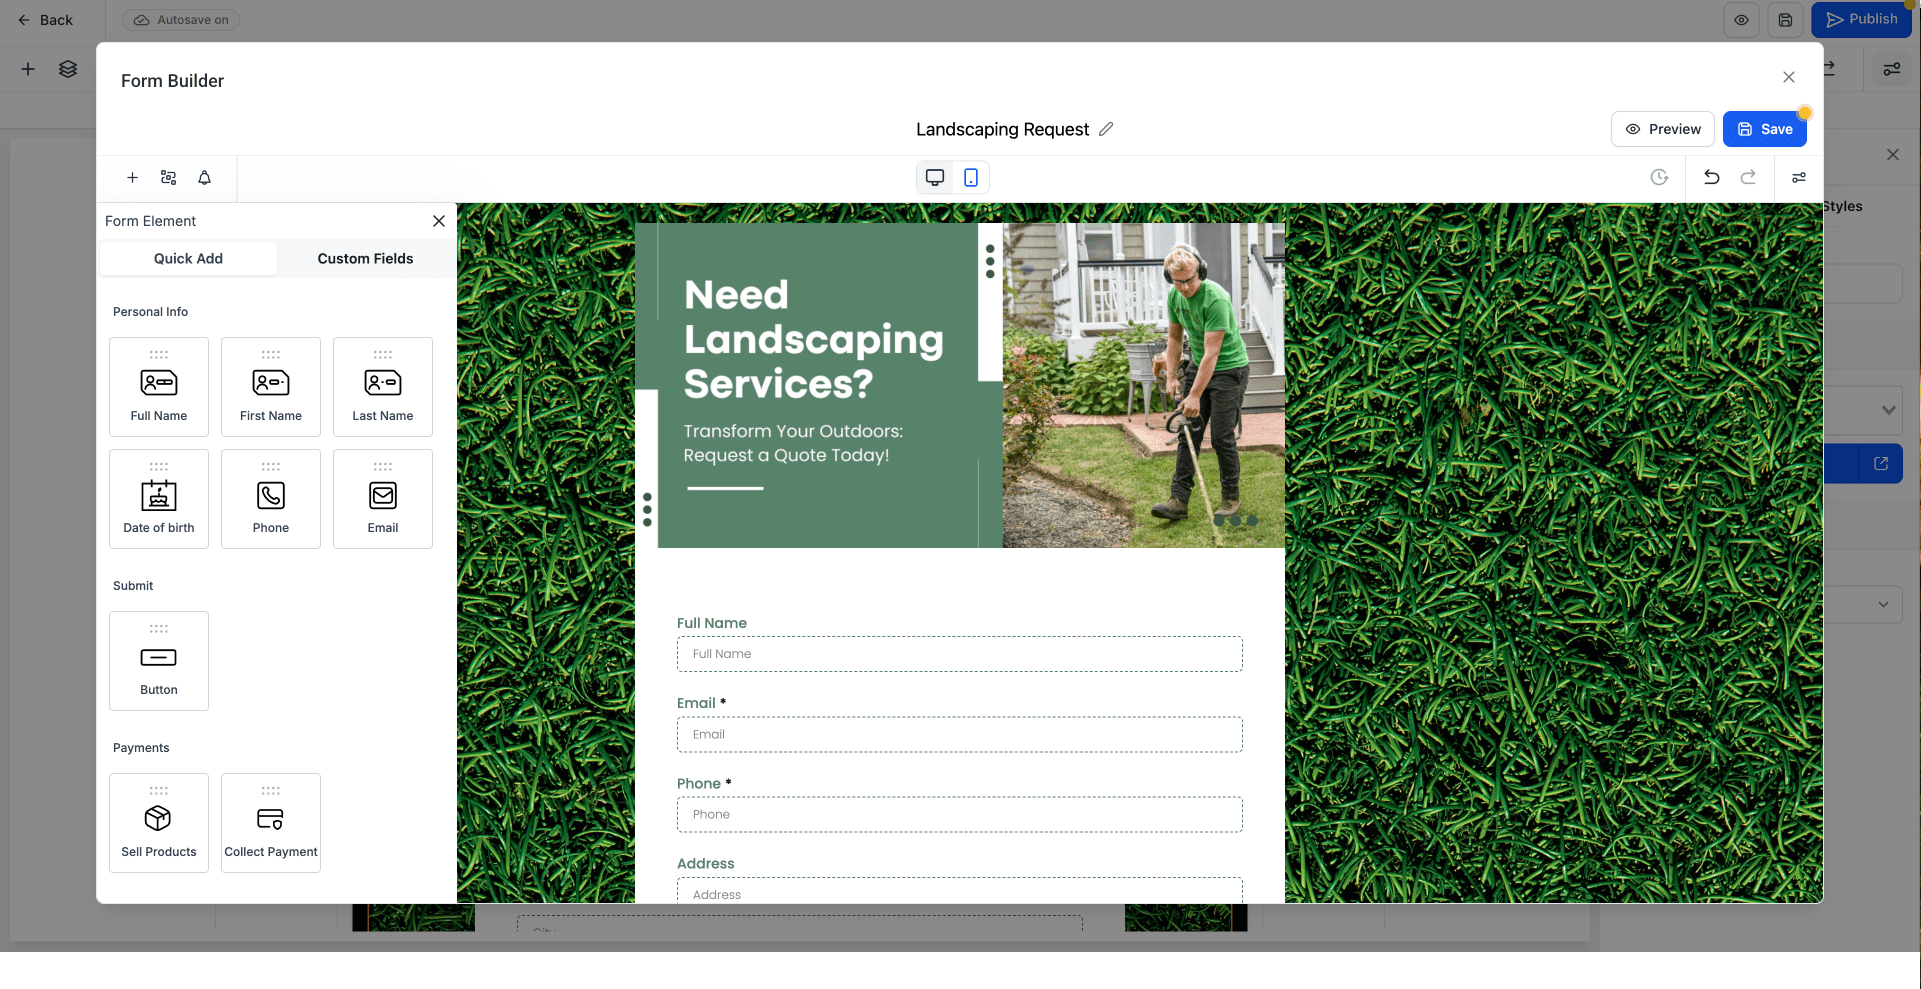The image size is (1921, 989).
Task: Open the layers icon in background editor
Action: point(68,69)
